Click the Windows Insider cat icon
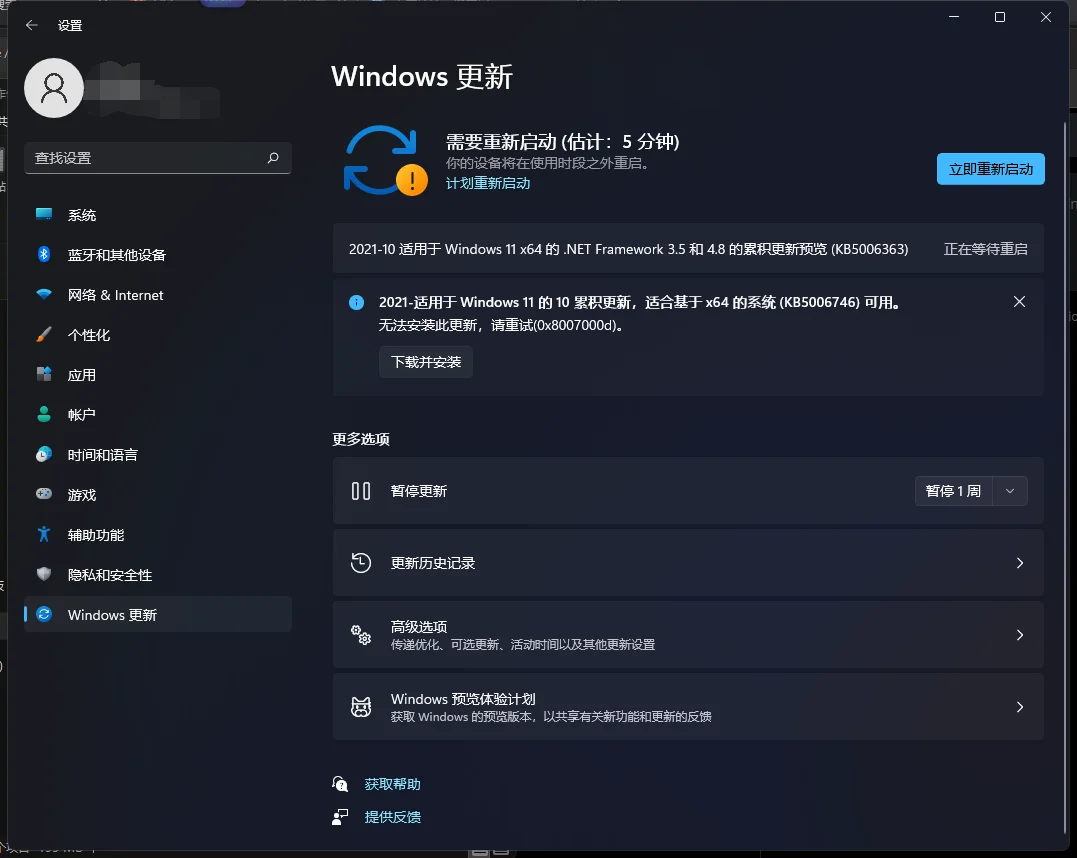Screen dimensions: 1077x858 361,707
